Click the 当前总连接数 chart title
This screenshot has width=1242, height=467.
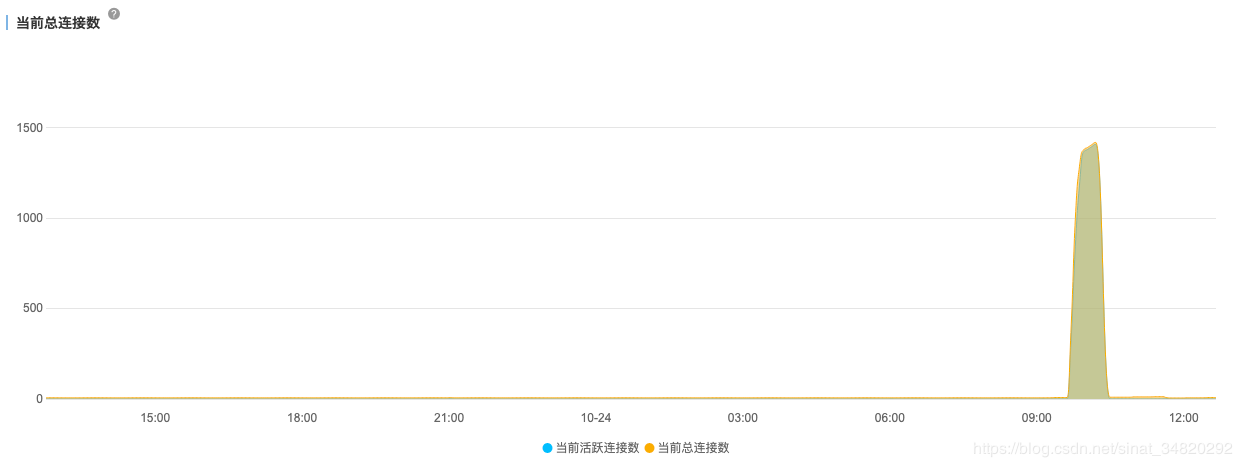point(58,22)
